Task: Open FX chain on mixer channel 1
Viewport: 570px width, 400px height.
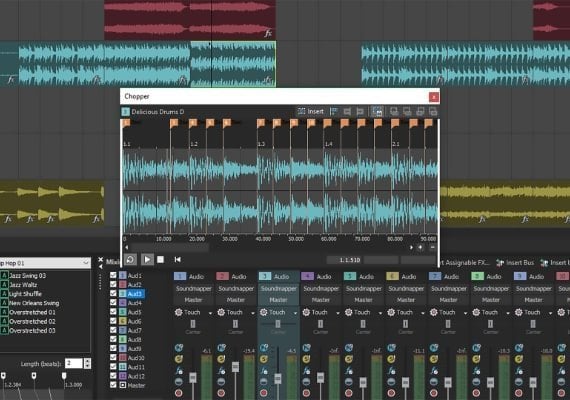Action: point(179,371)
